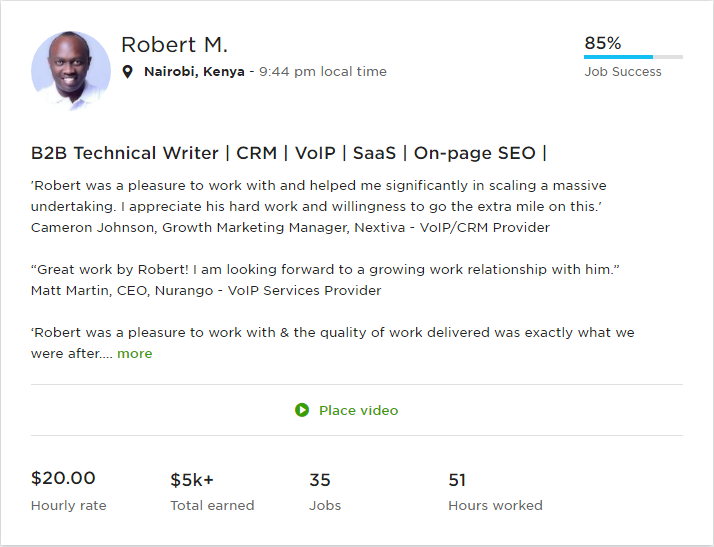Click the '9:44 pm local time' text

(322, 72)
